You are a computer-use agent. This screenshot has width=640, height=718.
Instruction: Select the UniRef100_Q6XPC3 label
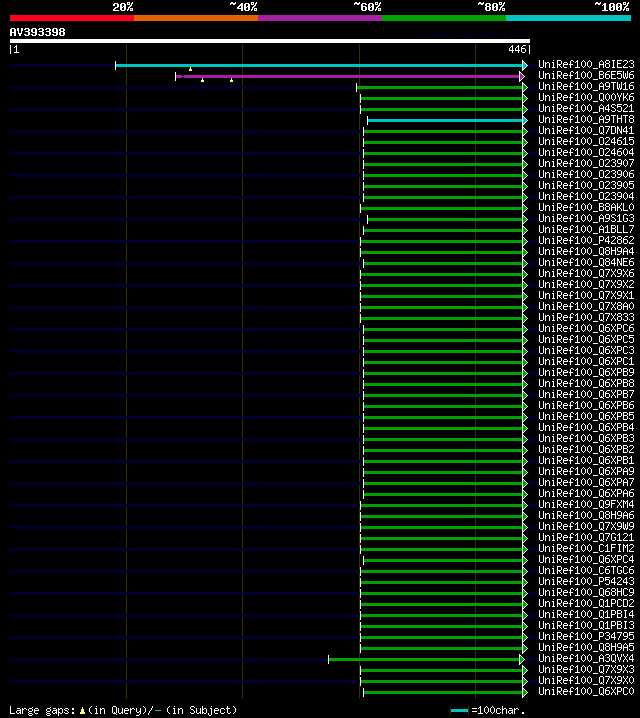586,350
